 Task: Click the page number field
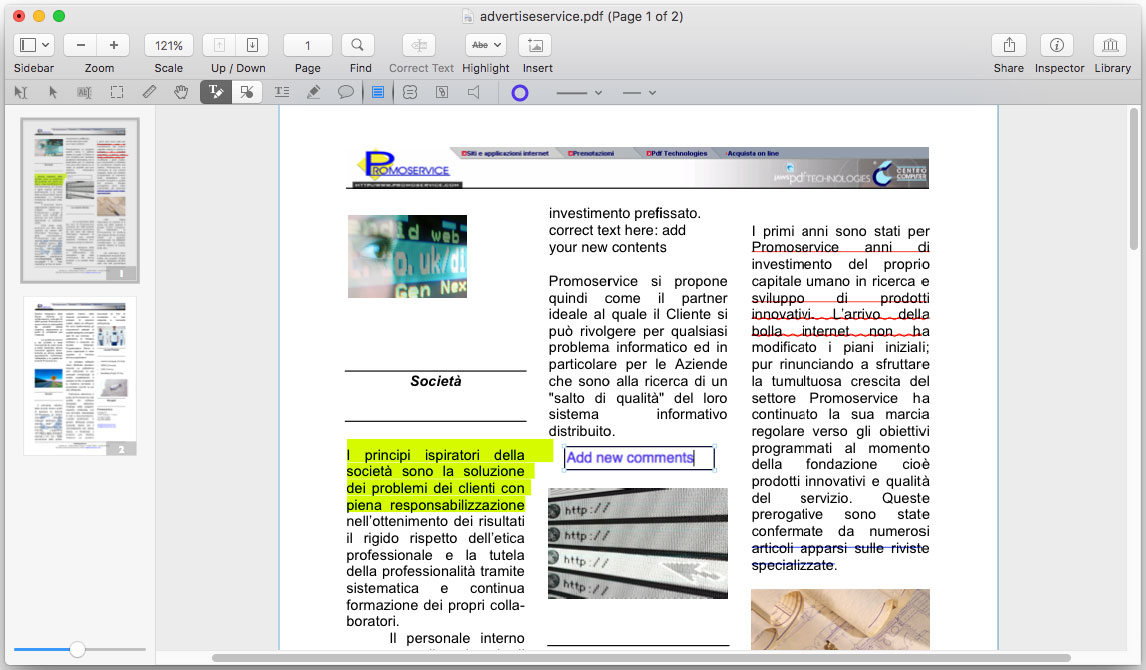(308, 45)
